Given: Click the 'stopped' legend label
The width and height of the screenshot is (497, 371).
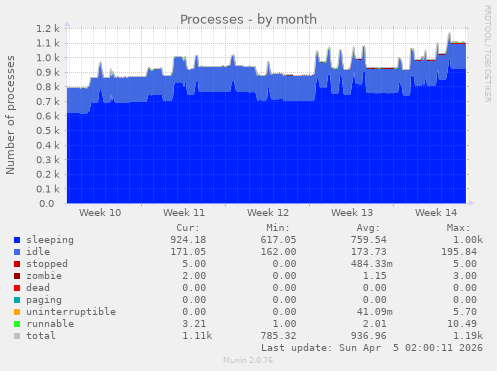Looking at the screenshot, I should 47,264.
